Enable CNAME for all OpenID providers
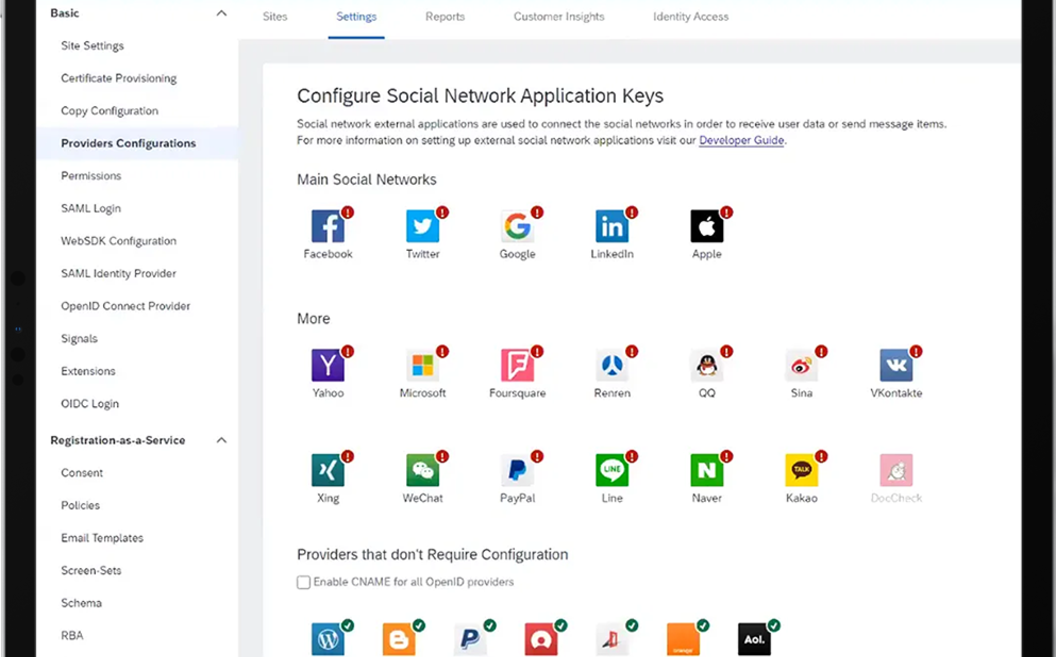 pos(304,582)
